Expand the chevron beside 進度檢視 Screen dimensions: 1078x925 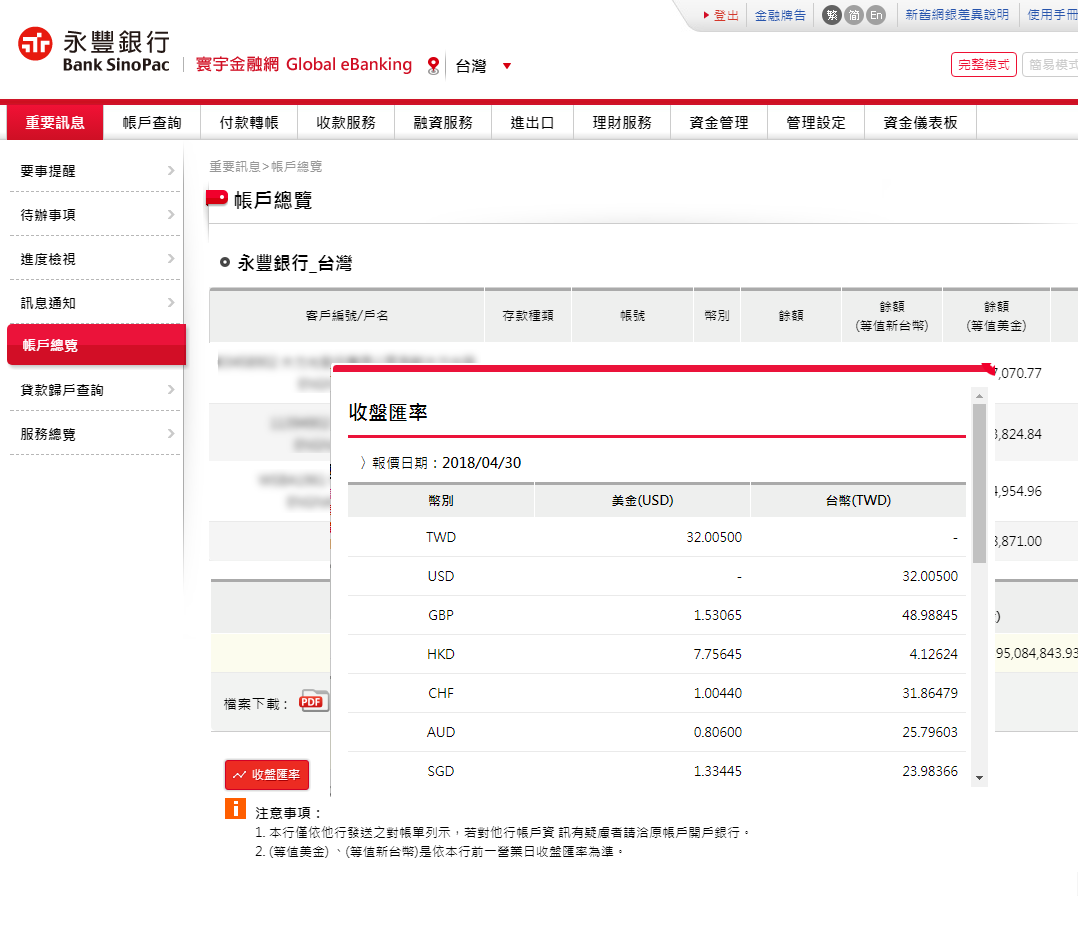(171, 258)
